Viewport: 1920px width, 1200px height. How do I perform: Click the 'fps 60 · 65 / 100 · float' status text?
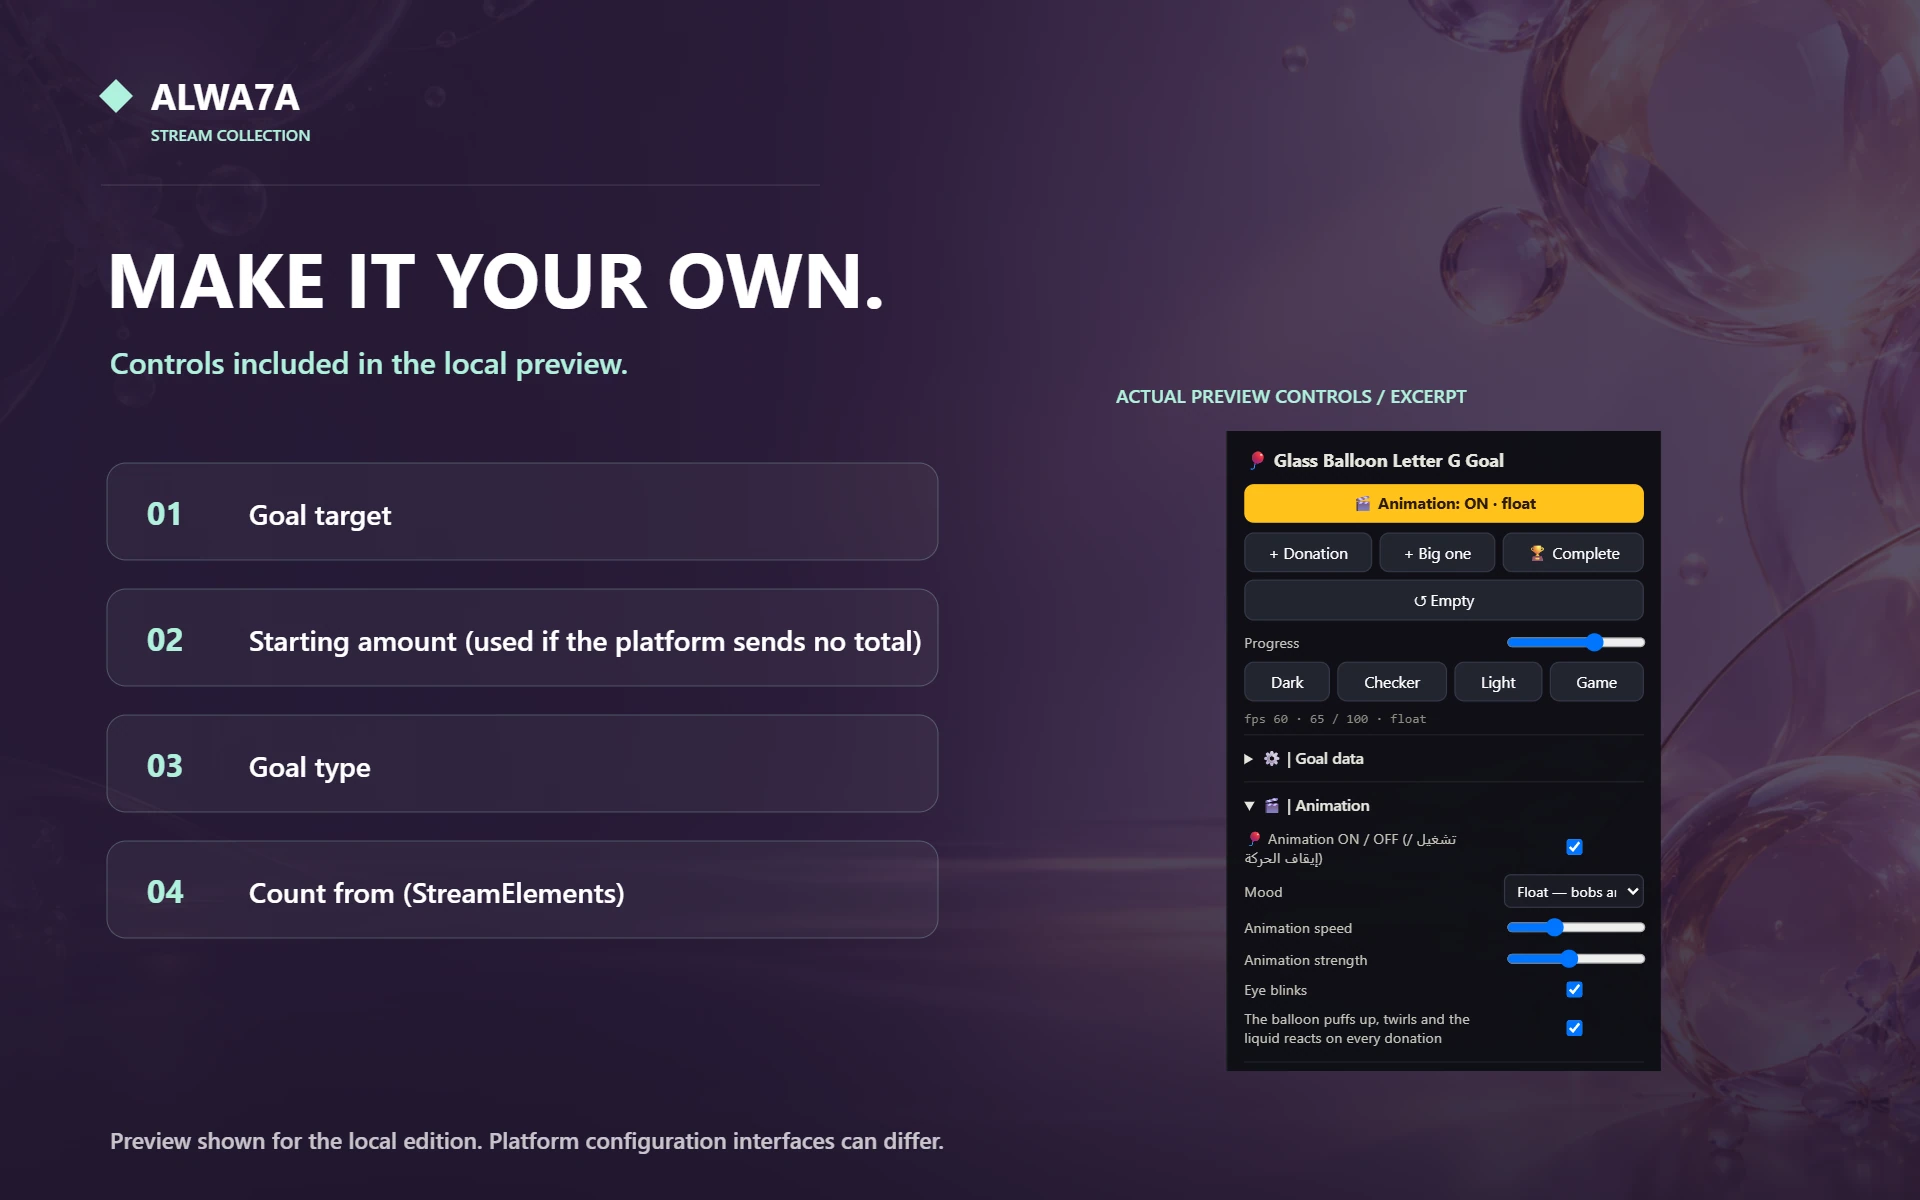[x=1335, y=719]
